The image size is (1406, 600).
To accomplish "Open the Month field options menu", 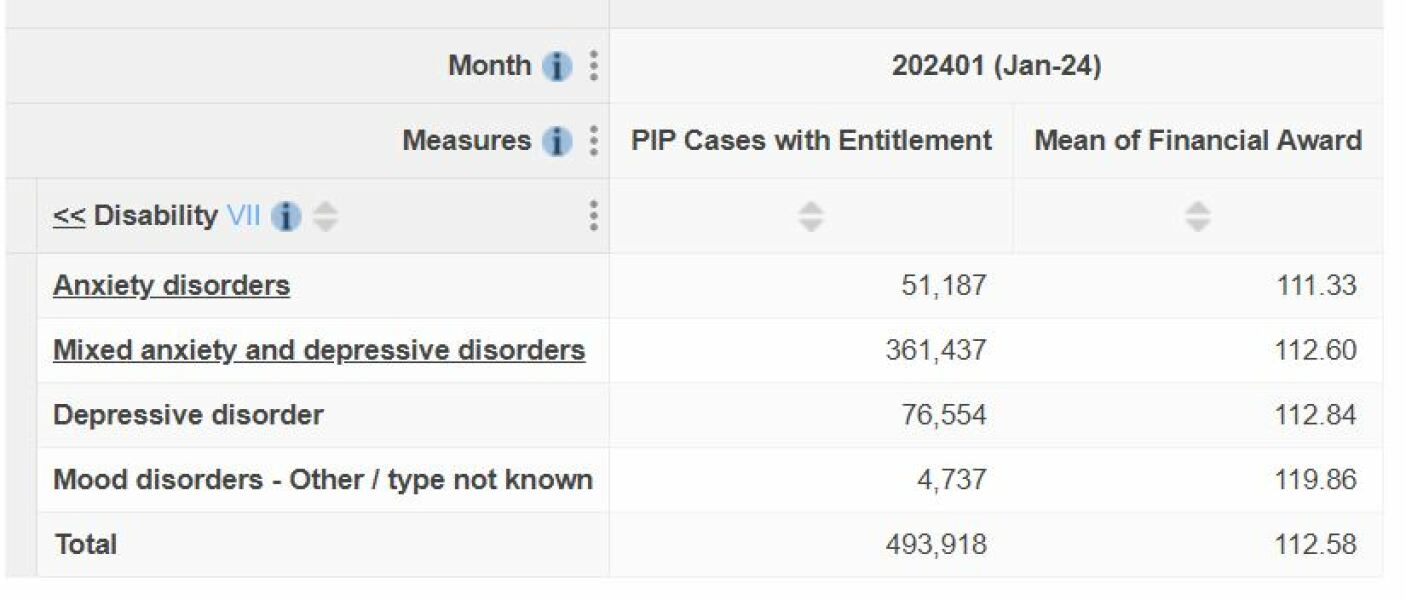I will 594,66.
